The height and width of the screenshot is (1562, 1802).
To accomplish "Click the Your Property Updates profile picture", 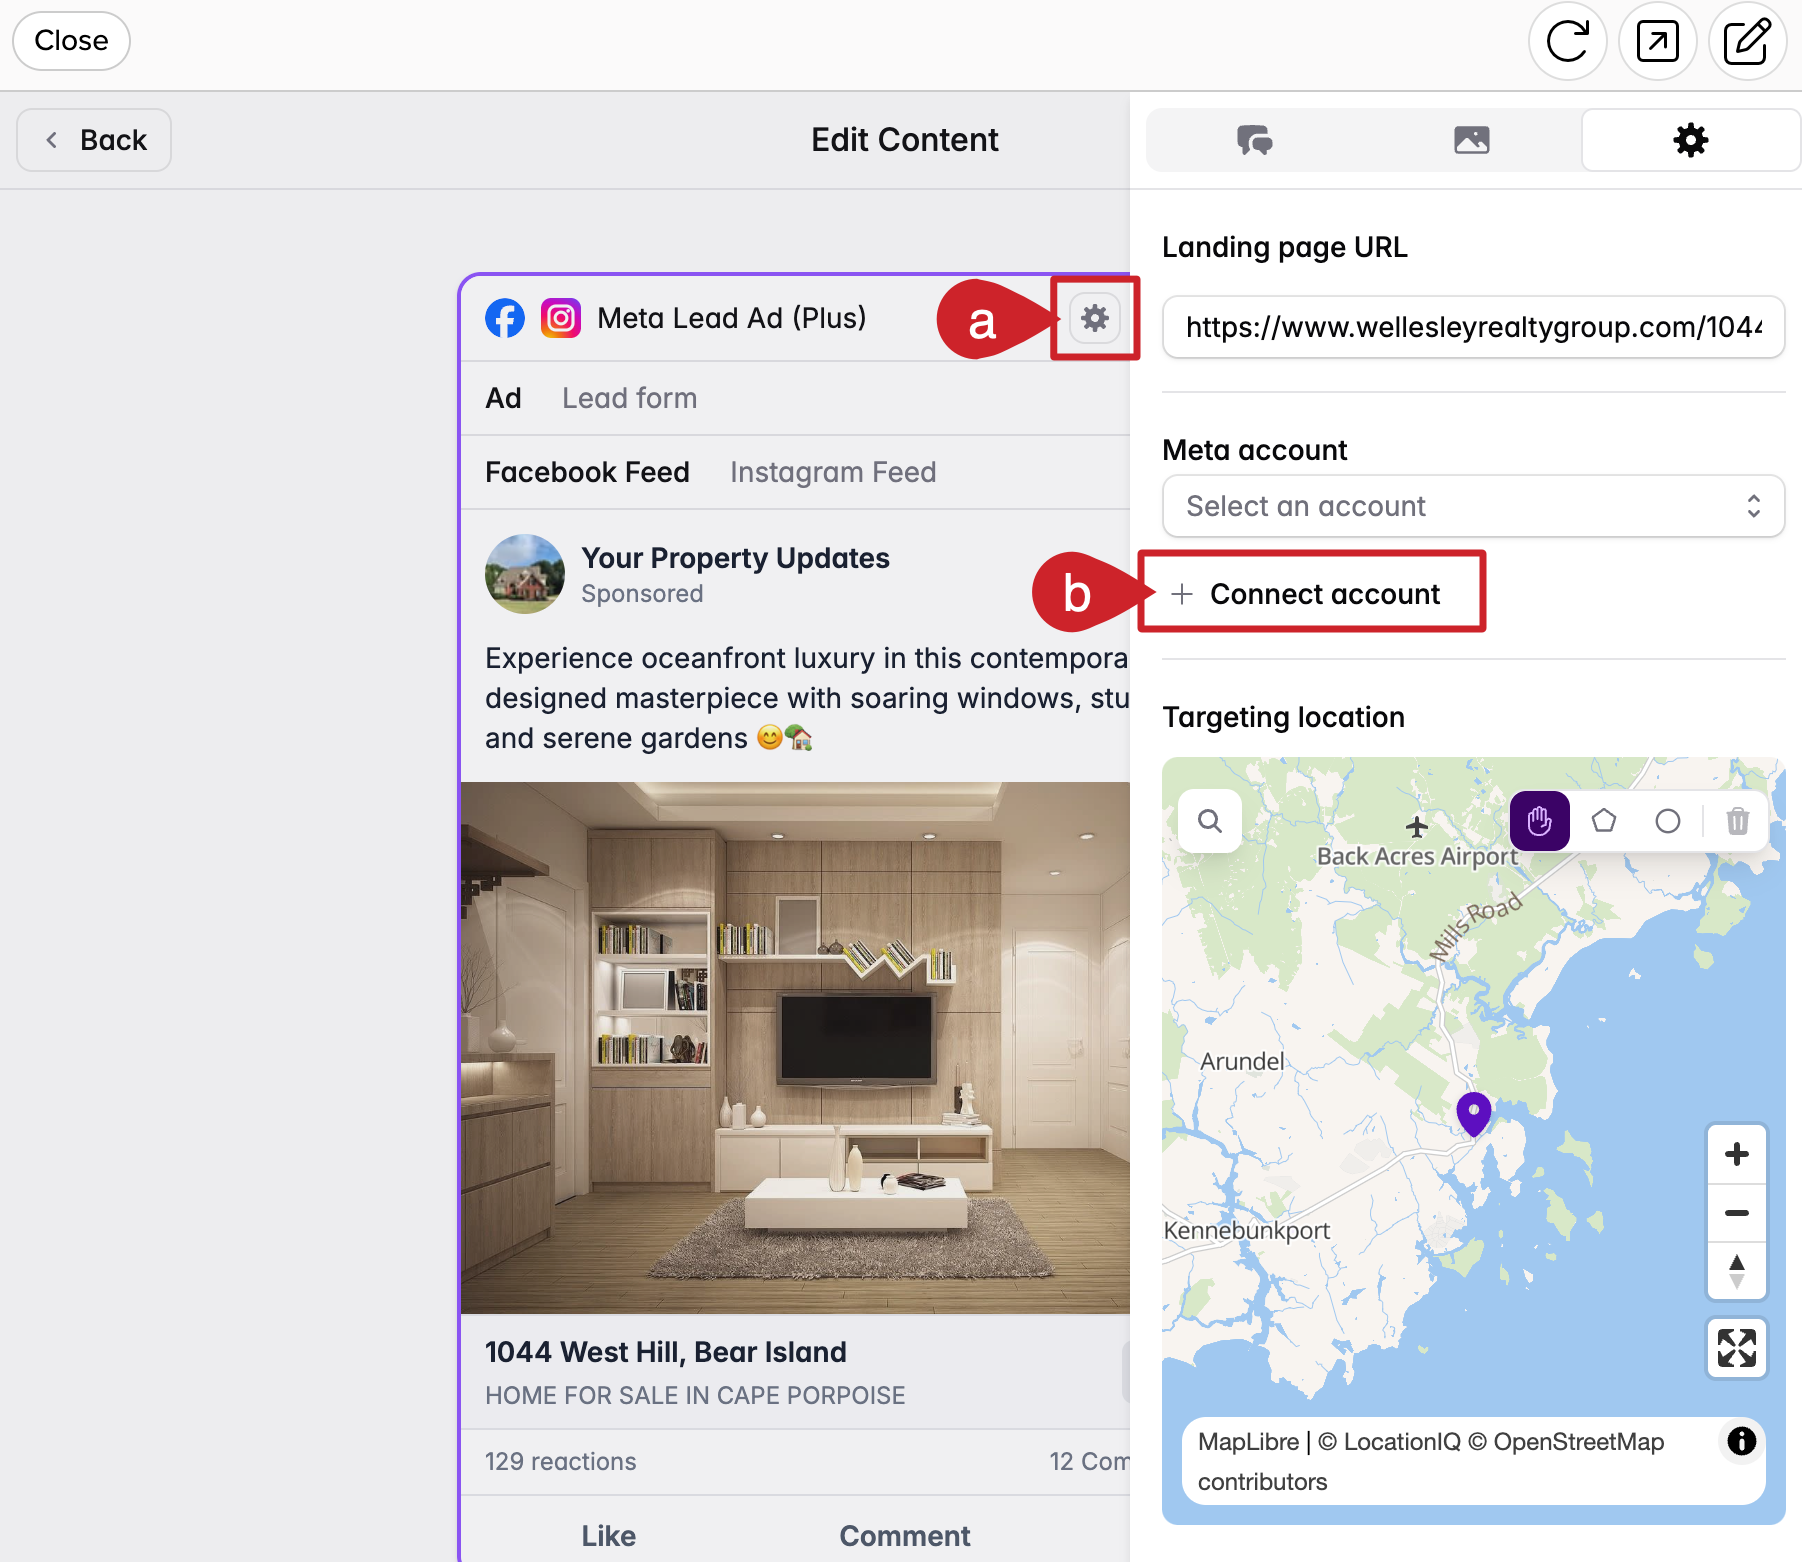I will pyautogui.click(x=525, y=574).
